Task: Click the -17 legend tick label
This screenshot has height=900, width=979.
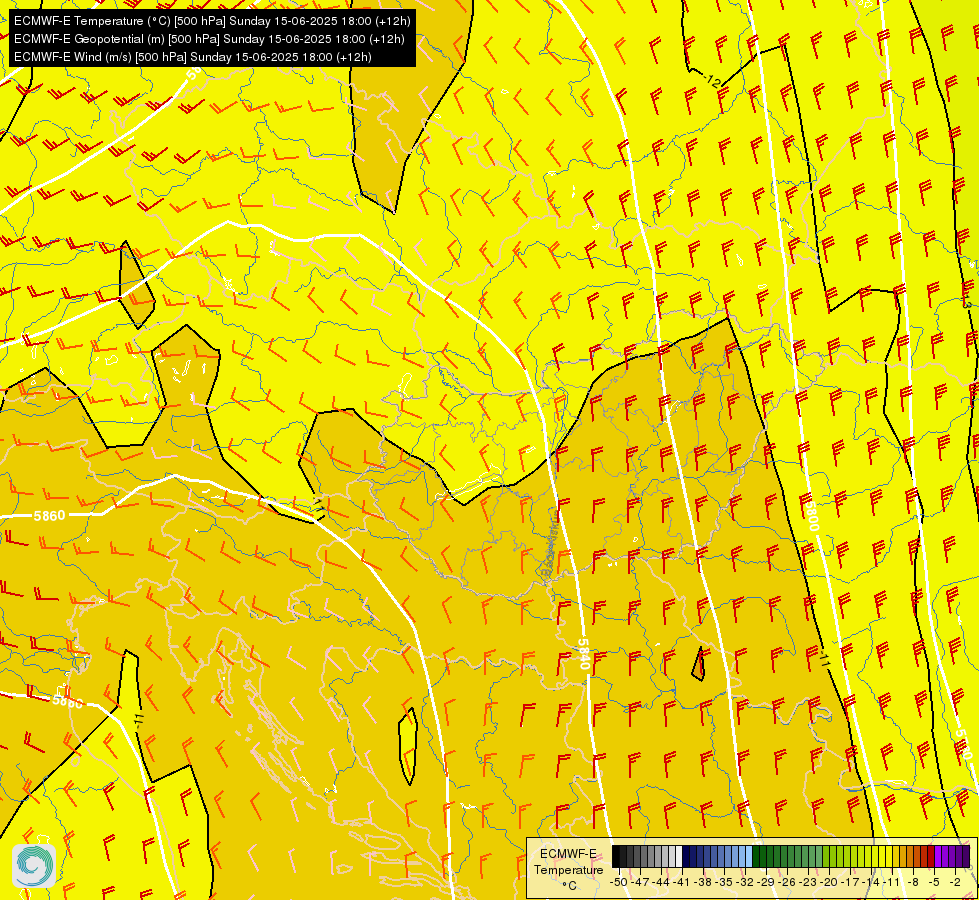Action: click(x=852, y=882)
